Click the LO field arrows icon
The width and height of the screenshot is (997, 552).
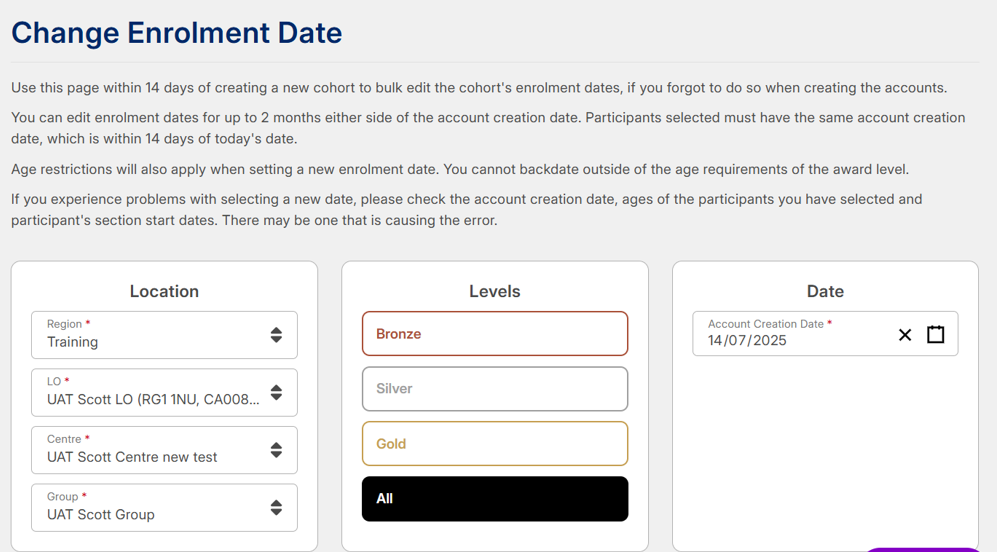pyautogui.click(x=276, y=393)
